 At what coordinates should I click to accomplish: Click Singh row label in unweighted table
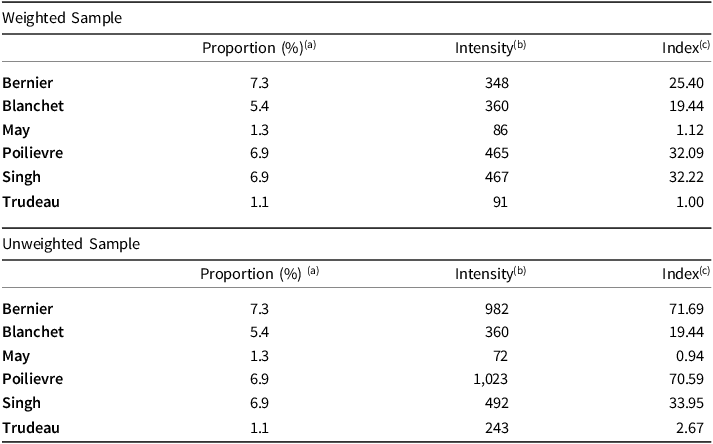pyautogui.click(x=21, y=404)
